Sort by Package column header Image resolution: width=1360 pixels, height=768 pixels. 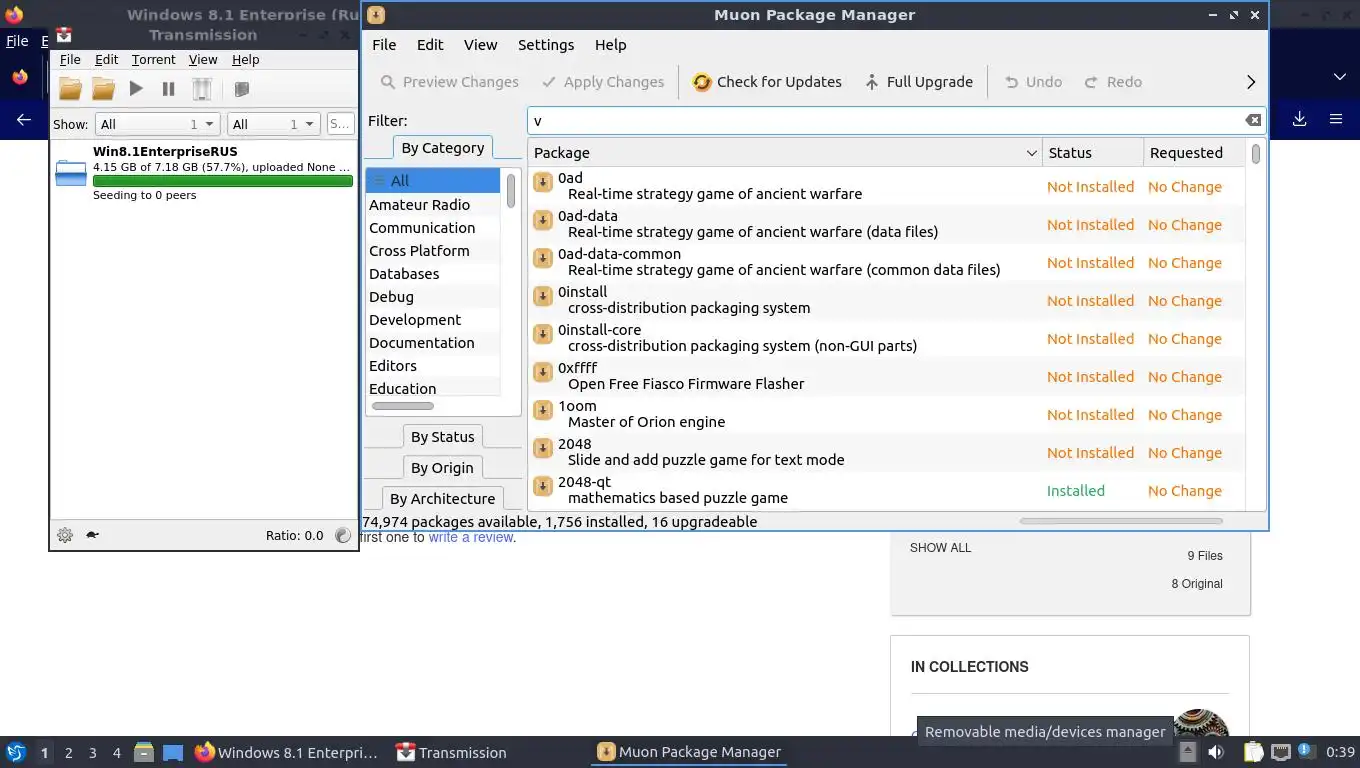tap(785, 153)
